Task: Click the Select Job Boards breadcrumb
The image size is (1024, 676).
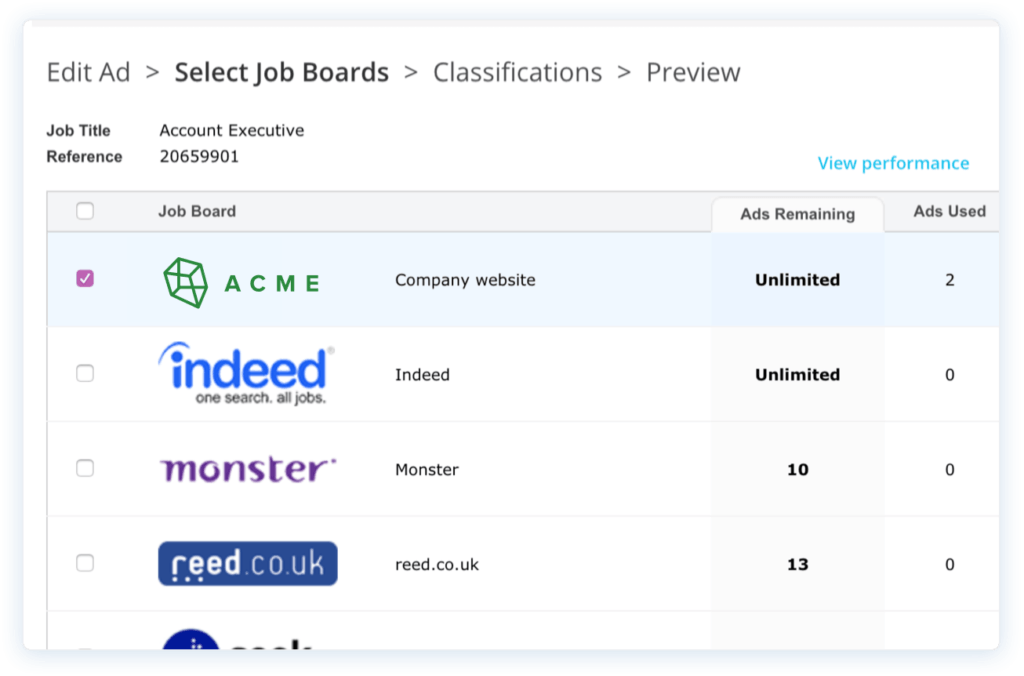Action: pyautogui.click(x=281, y=72)
